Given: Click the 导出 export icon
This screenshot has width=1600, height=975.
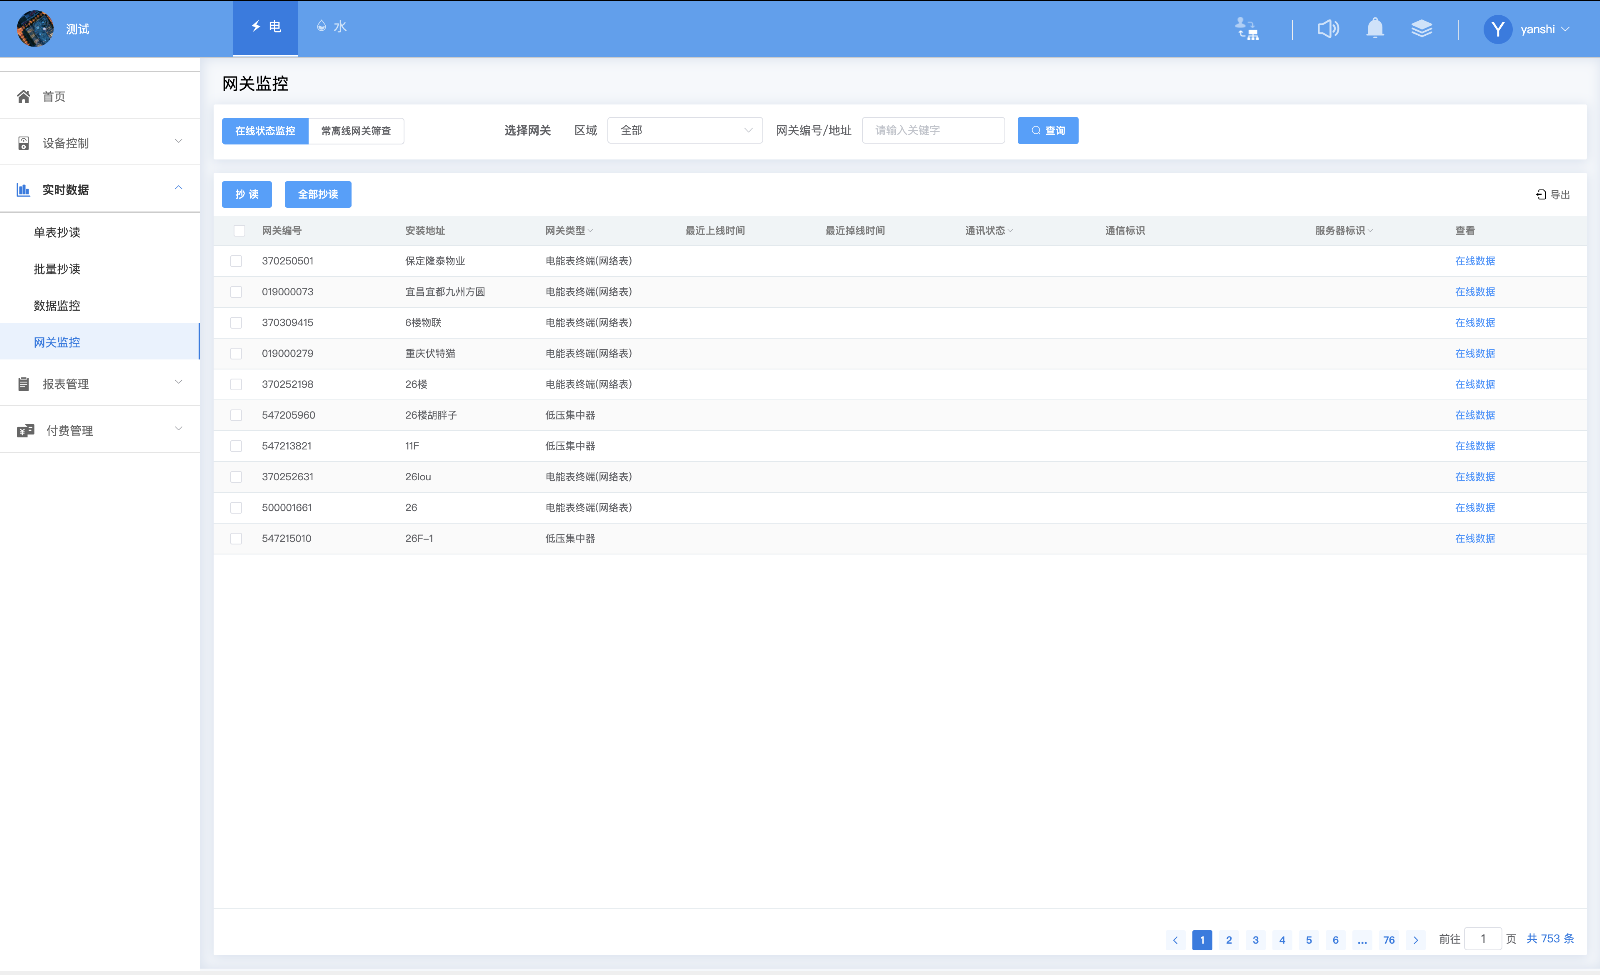Looking at the screenshot, I should point(1541,195).
